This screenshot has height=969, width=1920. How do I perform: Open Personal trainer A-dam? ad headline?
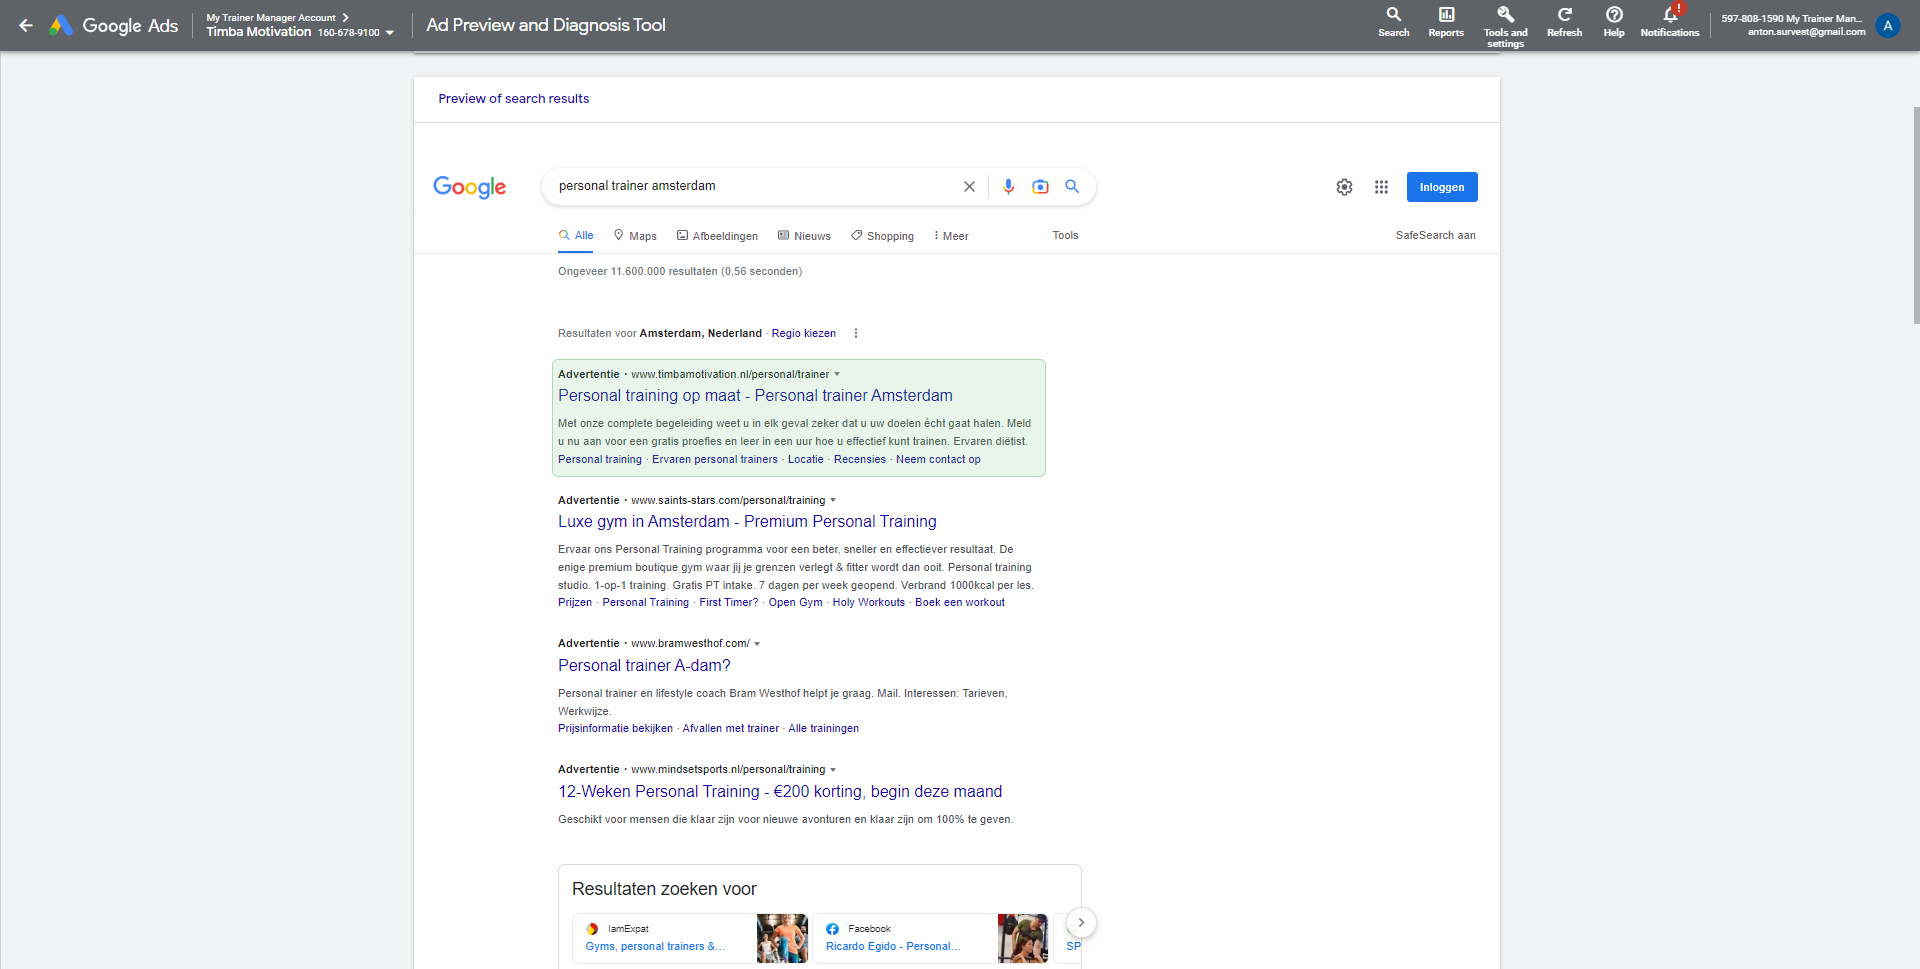(x=644, y=666)
